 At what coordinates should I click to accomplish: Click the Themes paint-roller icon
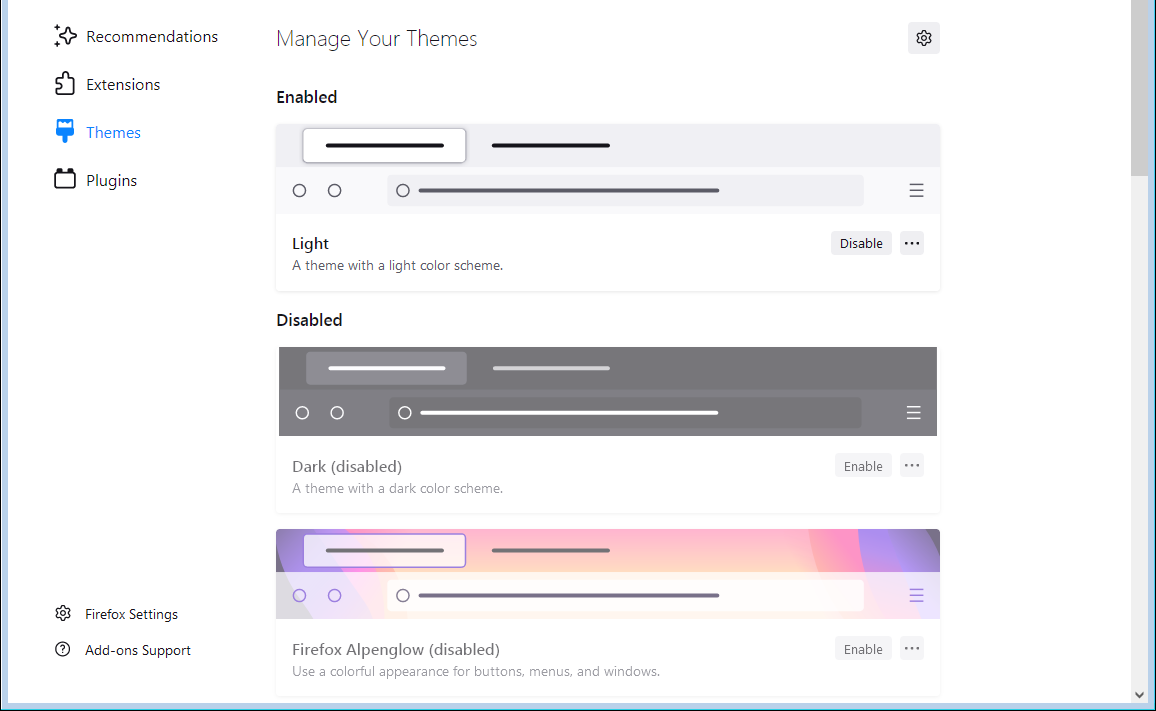click(x=63, y=131)
